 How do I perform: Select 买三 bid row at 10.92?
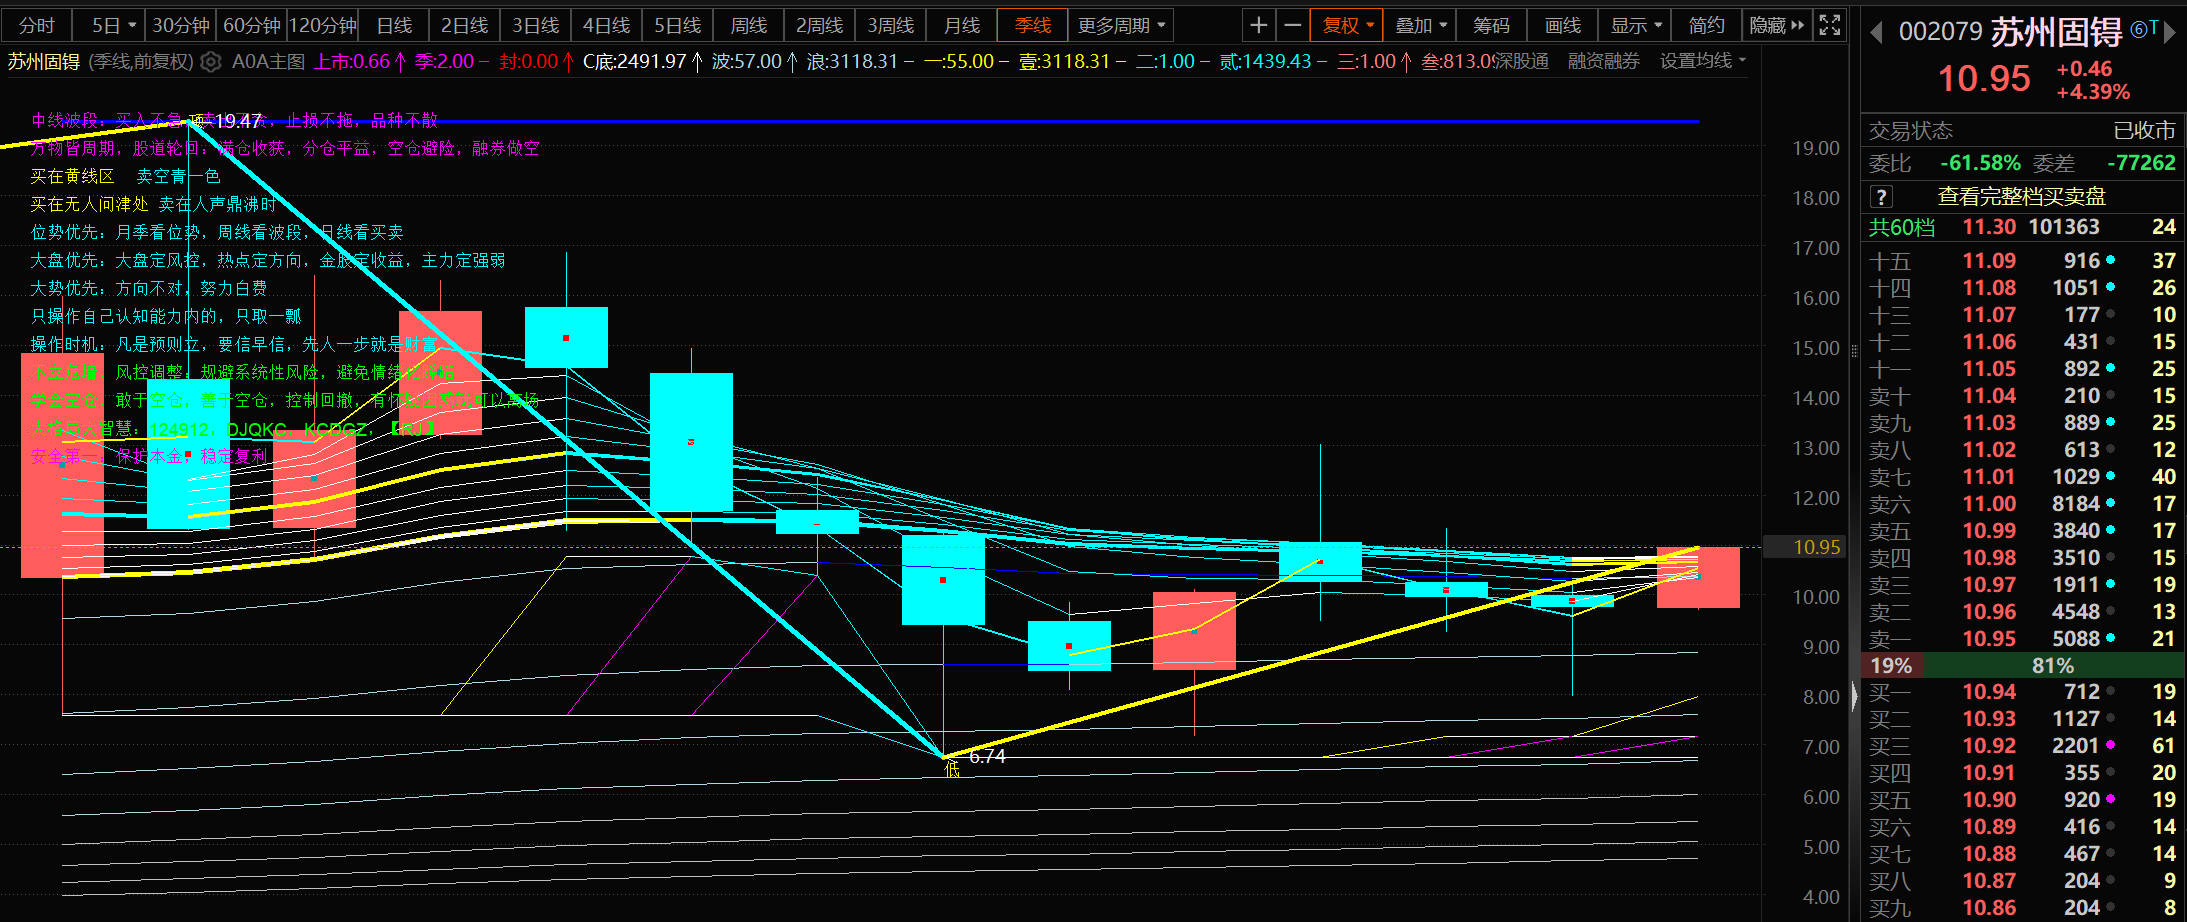(2023, 746)
